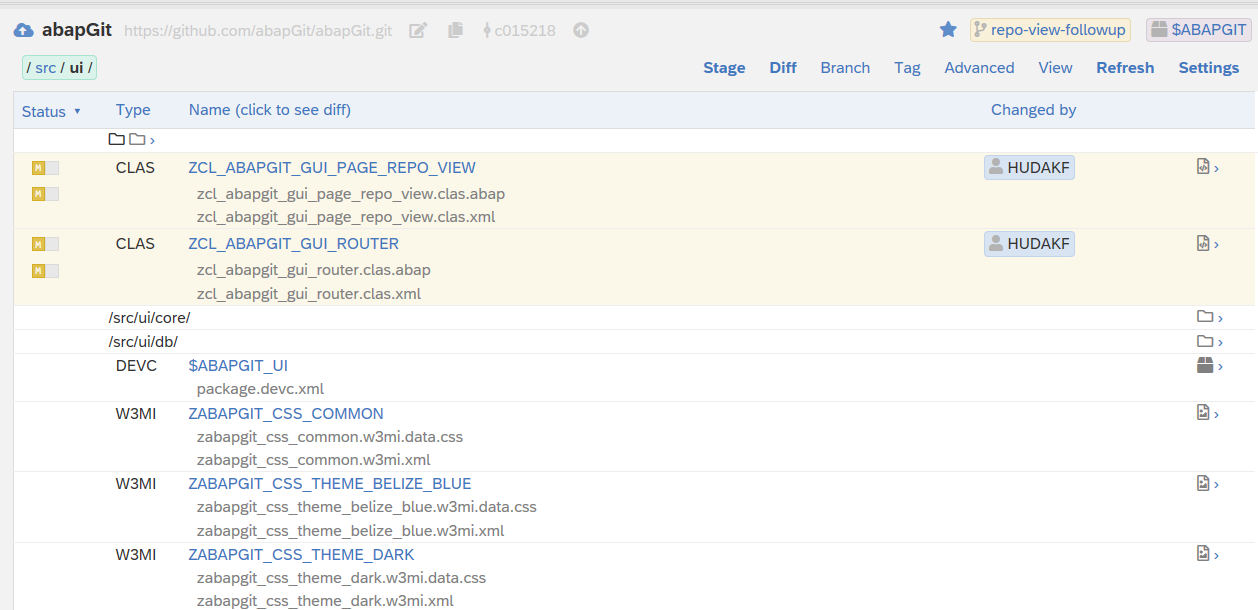
Task: Expand the chevron on $ABAPGIT_UI row
Action: click(x=1221, y=367)
